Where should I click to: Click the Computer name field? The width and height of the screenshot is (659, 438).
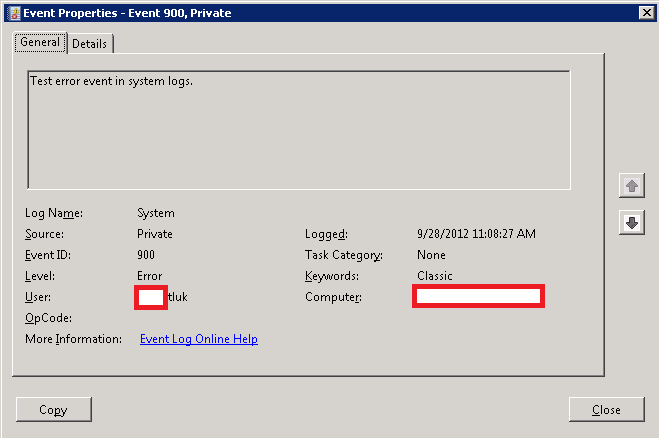(x=478, y=296)
